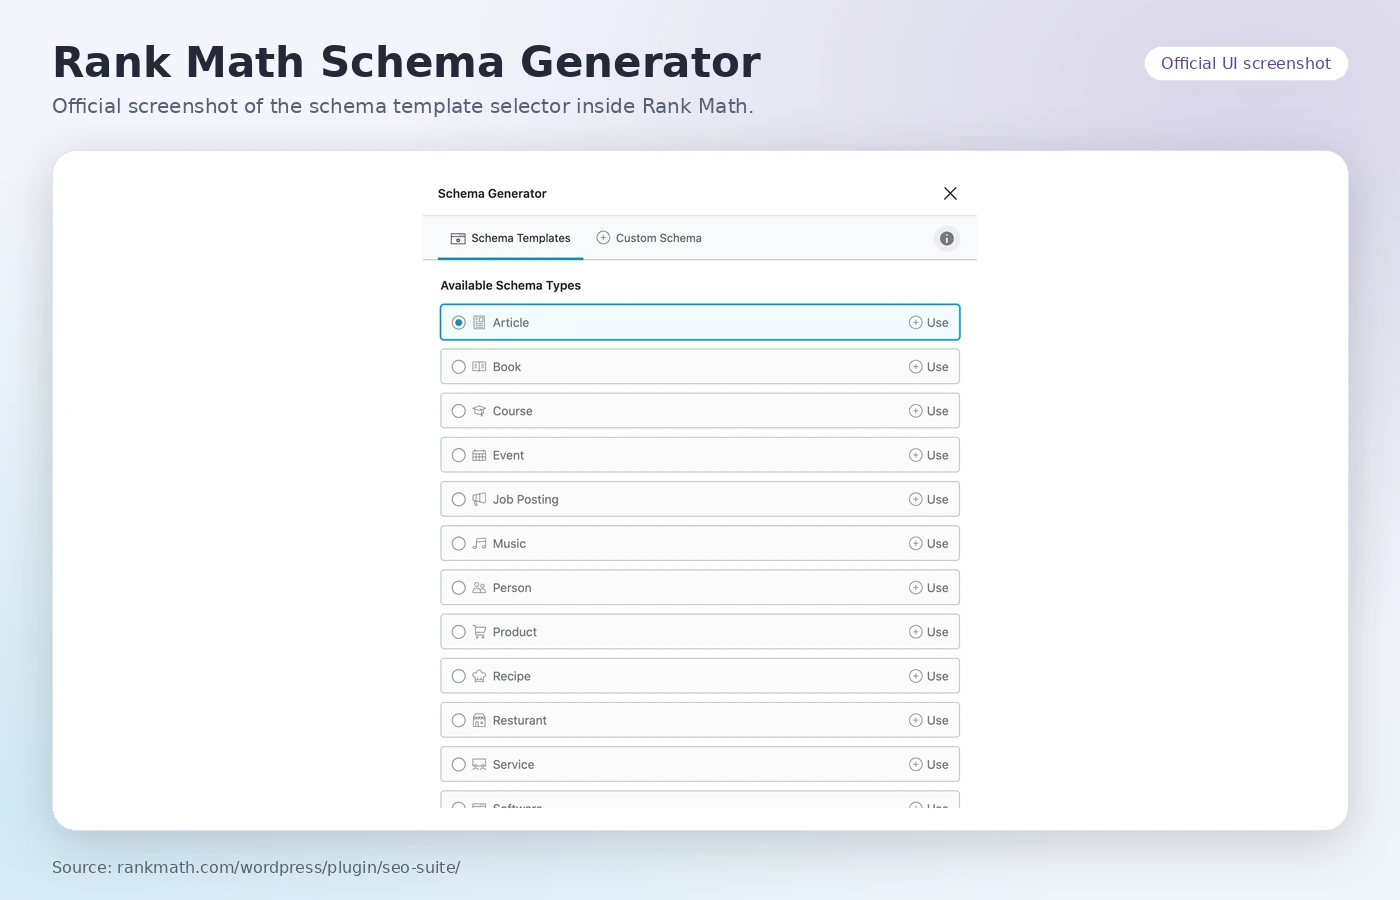Screen dimensions: 1400x900
Task: Use the Resturant schema template
Action: (x=928, y=720)
